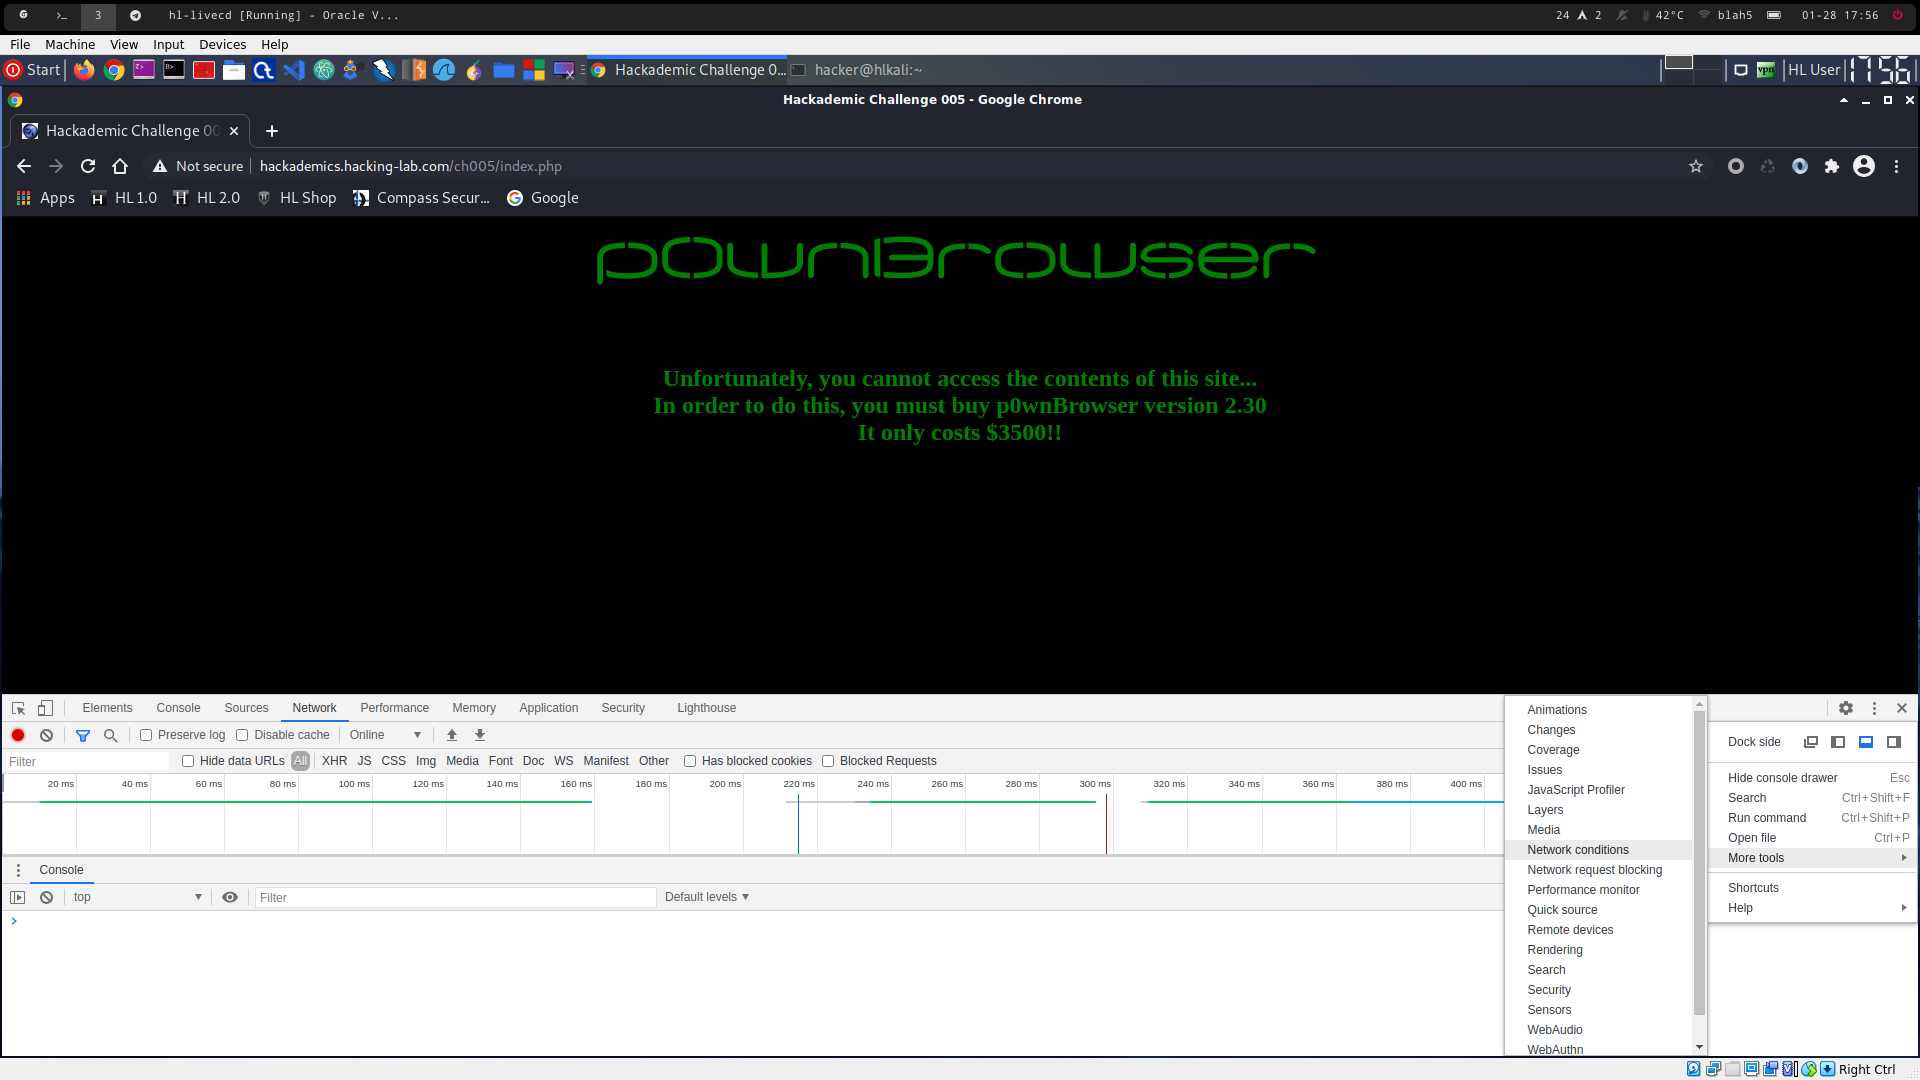Viewport: 1920px width, 1080px height.
Task: Open the inspect element picker
Action: 18,708
